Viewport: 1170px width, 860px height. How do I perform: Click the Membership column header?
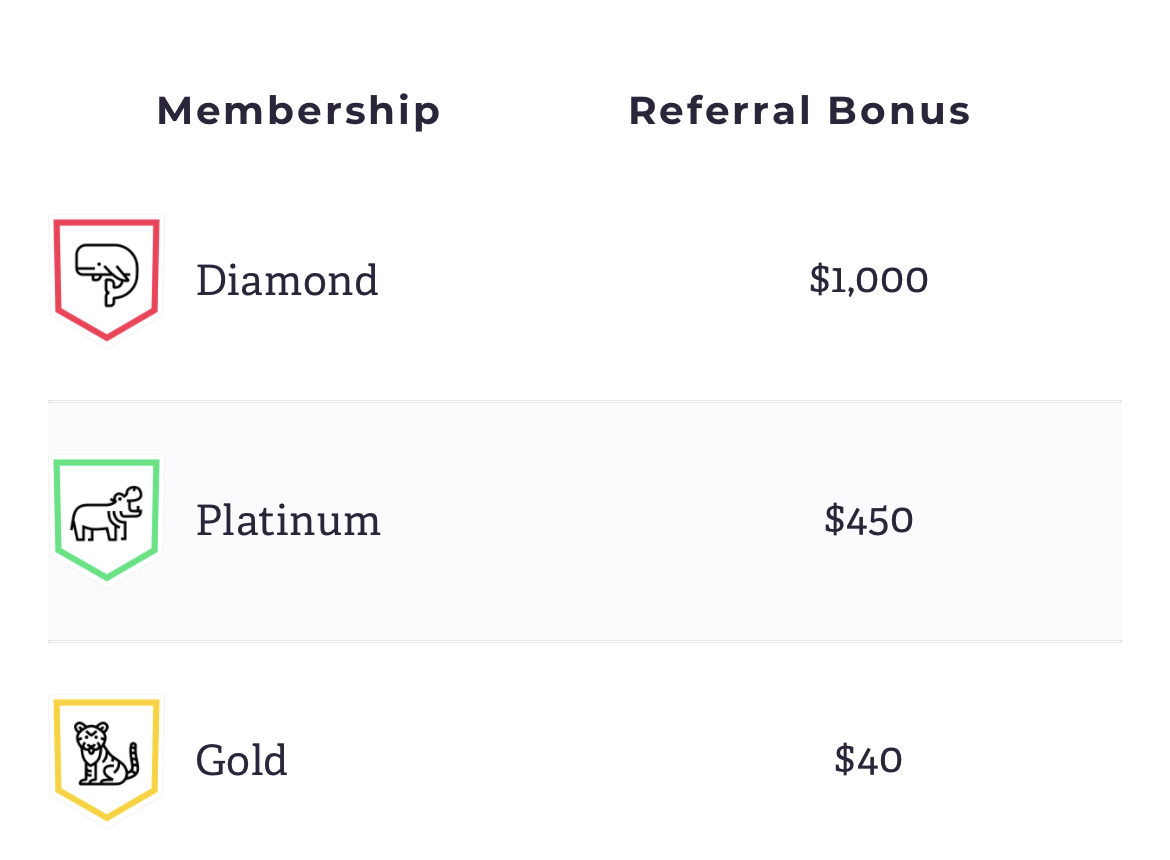click(x=298, y=111)
